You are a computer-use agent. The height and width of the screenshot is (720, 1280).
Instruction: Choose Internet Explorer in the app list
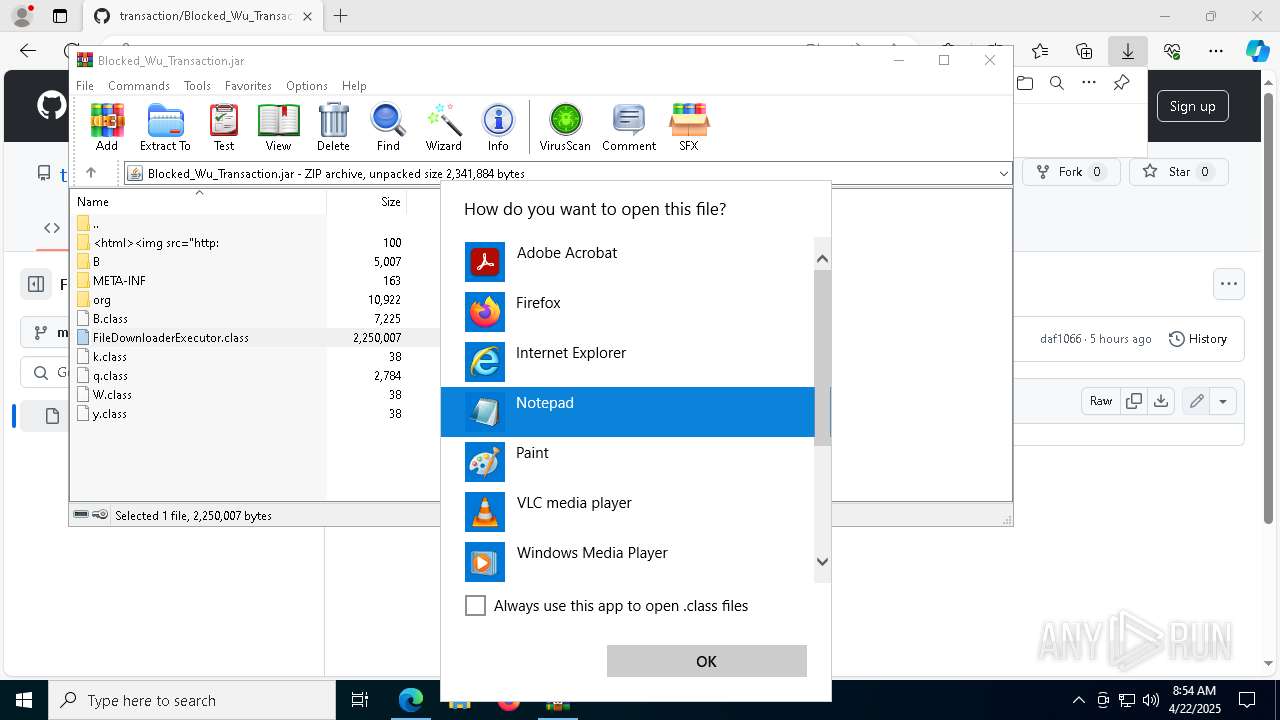[628, 362]
